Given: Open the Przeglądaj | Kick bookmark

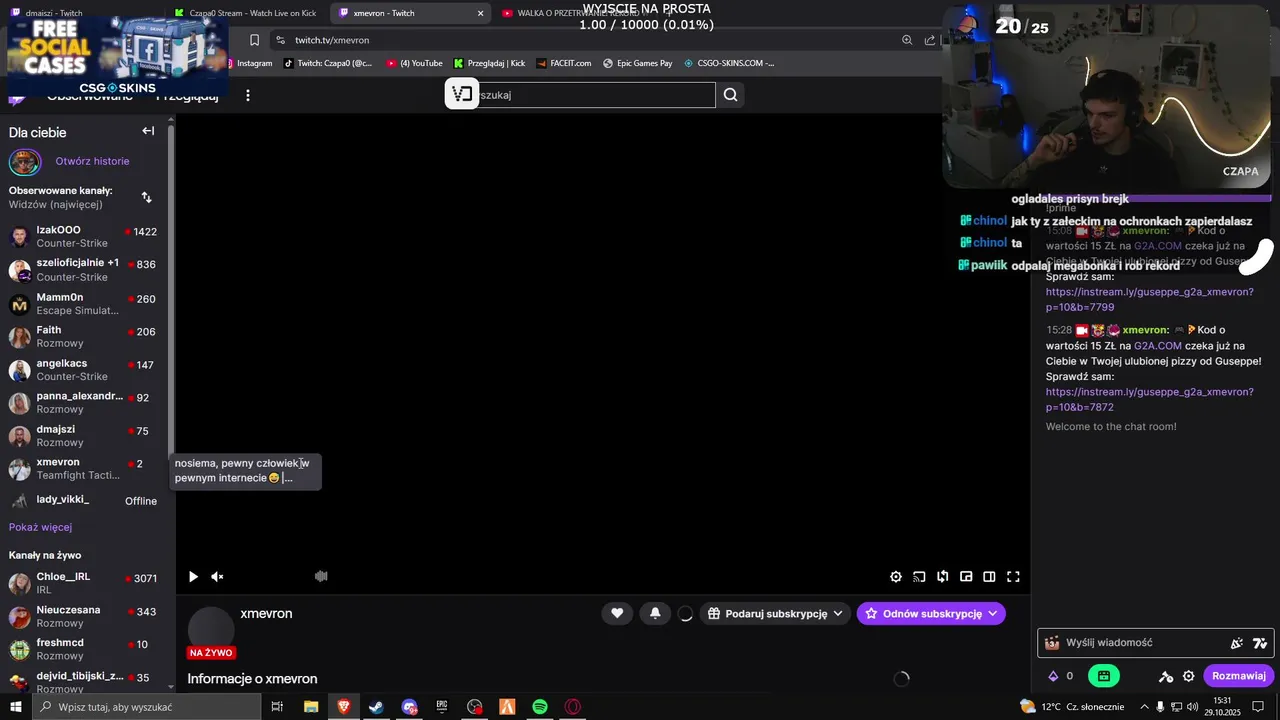Looking at the screenshot, I should [x=489, y=63].
